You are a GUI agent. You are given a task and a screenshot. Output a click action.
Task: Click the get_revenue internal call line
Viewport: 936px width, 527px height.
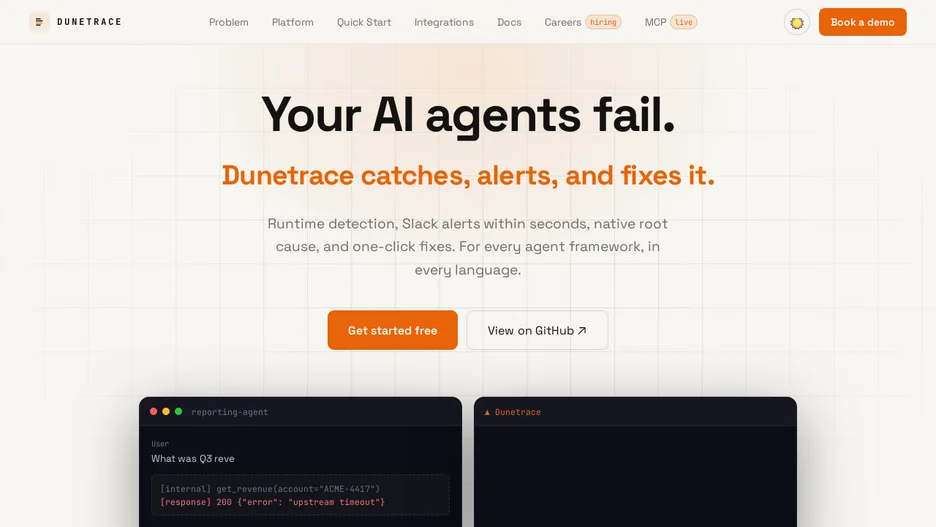click(x=270, y=489)
